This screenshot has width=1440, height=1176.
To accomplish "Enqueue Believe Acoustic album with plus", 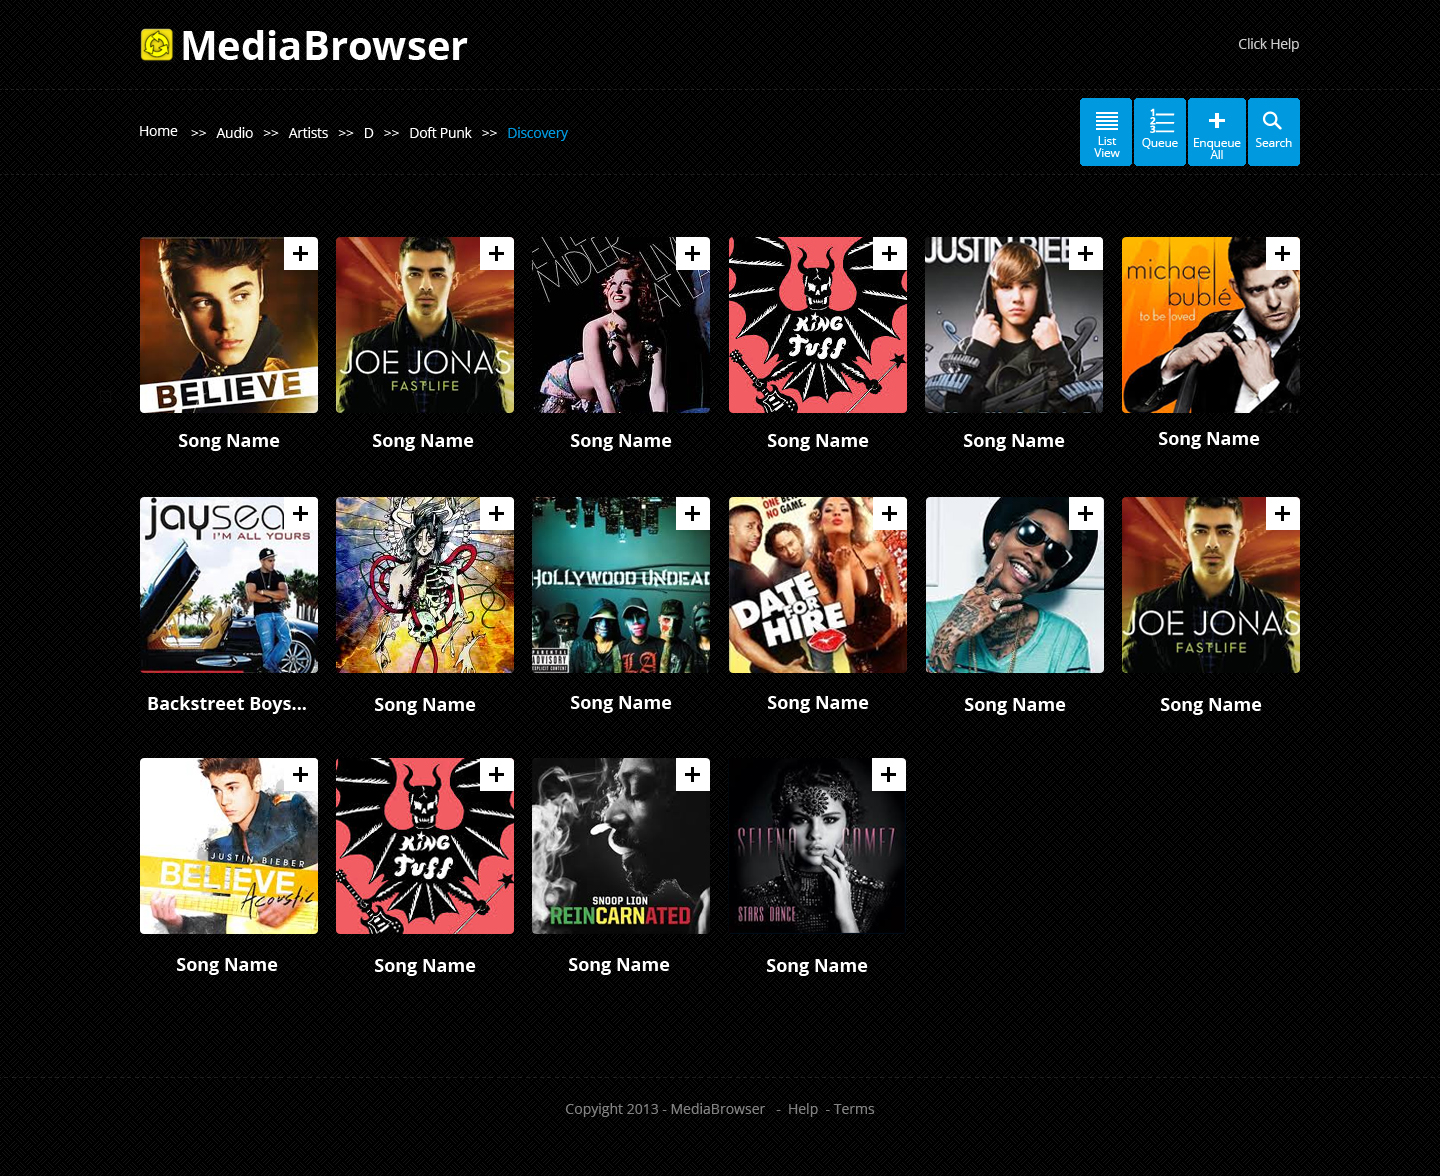I will click(301, 775).
